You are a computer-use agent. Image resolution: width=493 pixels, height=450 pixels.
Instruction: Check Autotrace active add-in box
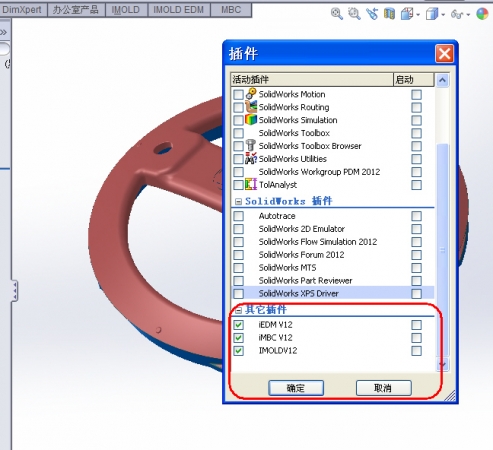click(238, 216)
